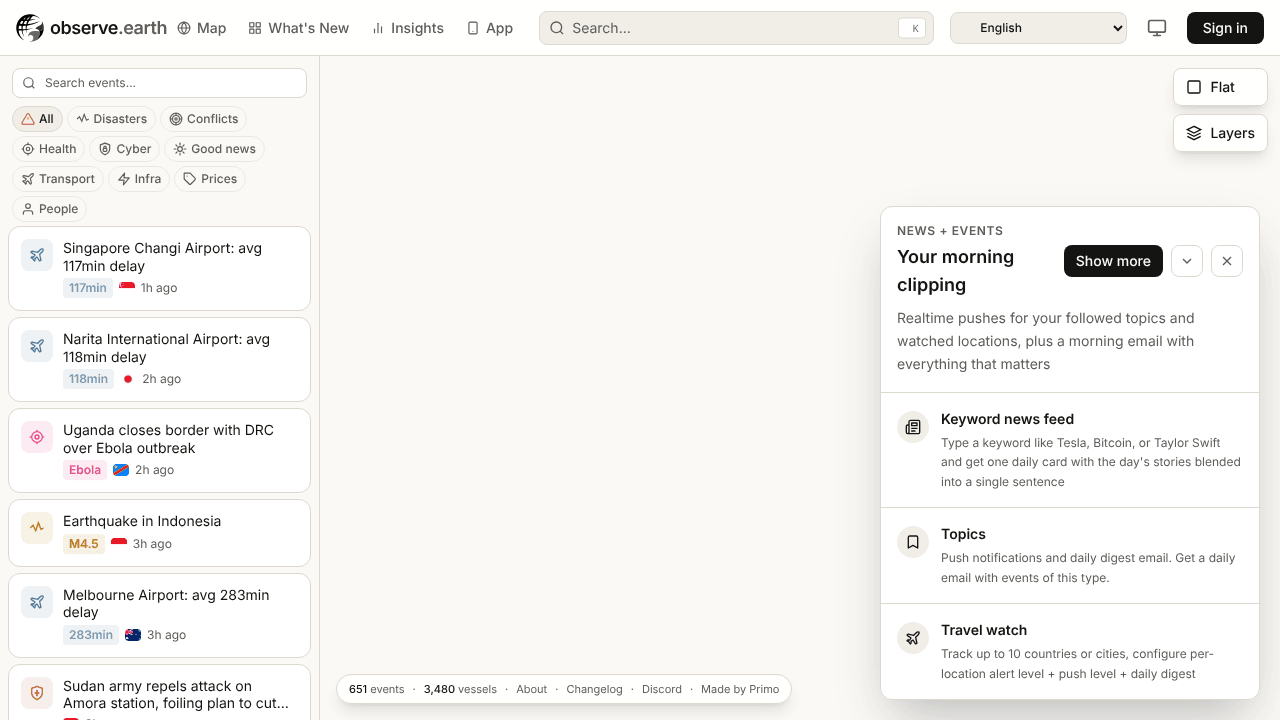
Task: Open the Map view
Action: pos(202,28)
